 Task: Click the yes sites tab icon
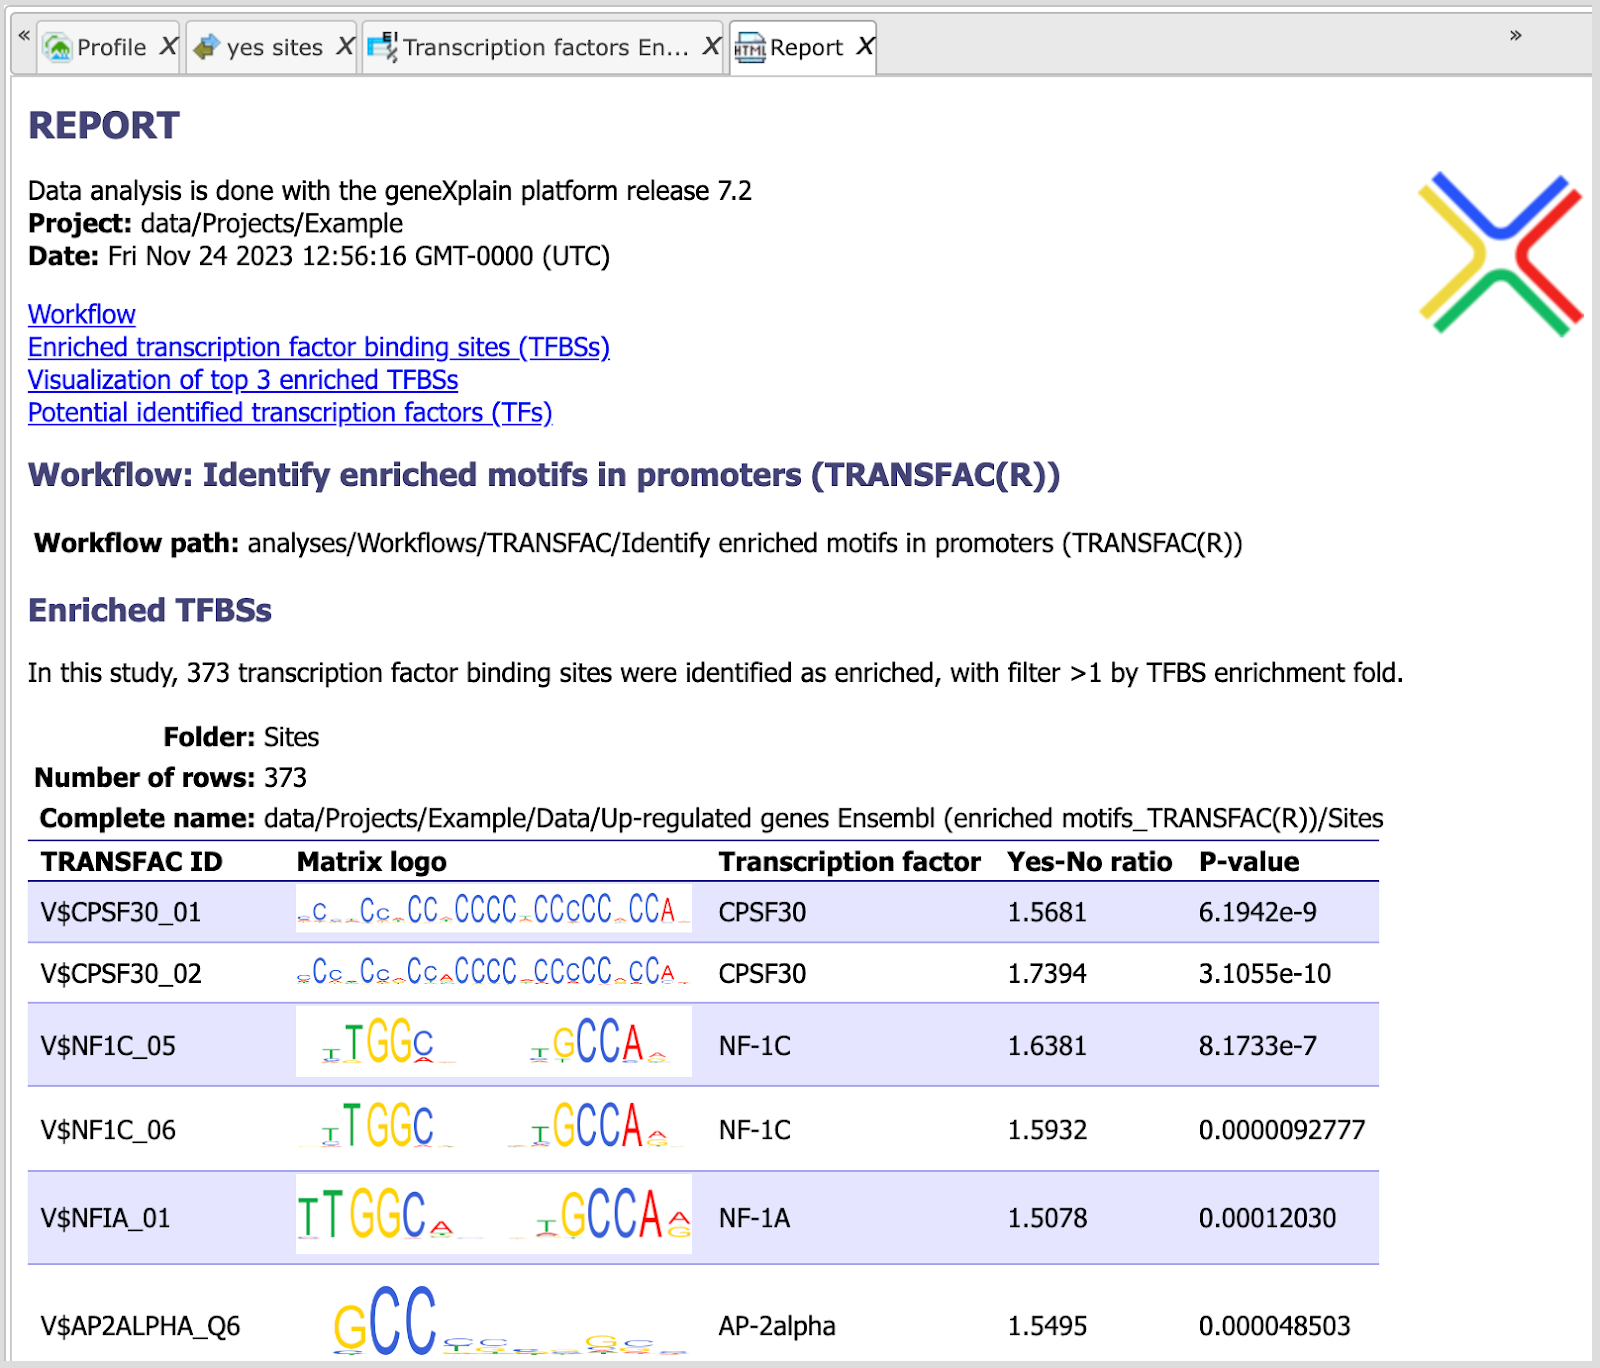(x=206, y=47)
